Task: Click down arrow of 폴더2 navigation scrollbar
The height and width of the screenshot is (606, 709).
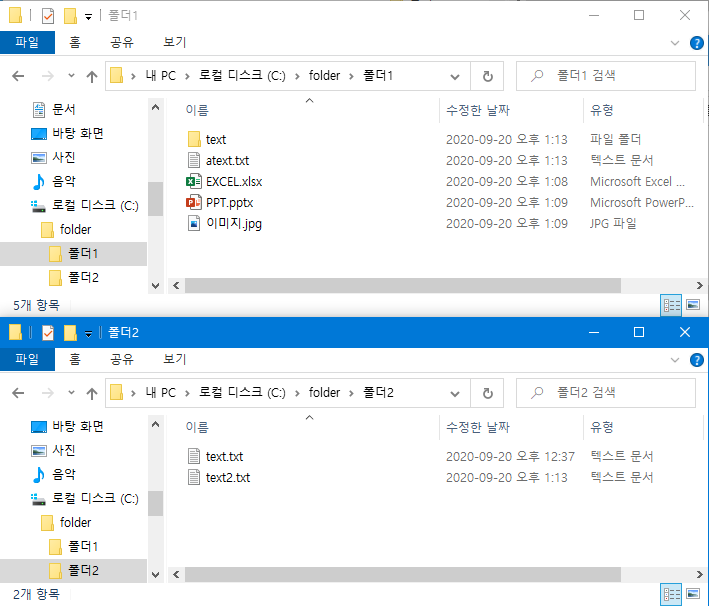Action: (156, 575)
